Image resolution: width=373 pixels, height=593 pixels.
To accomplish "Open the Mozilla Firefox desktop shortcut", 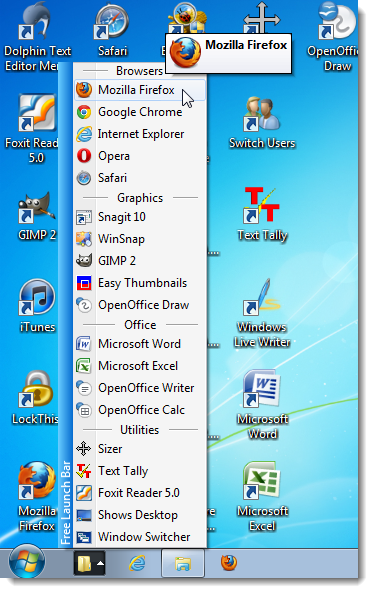I will pyautogui.click(x=37, y=497).
